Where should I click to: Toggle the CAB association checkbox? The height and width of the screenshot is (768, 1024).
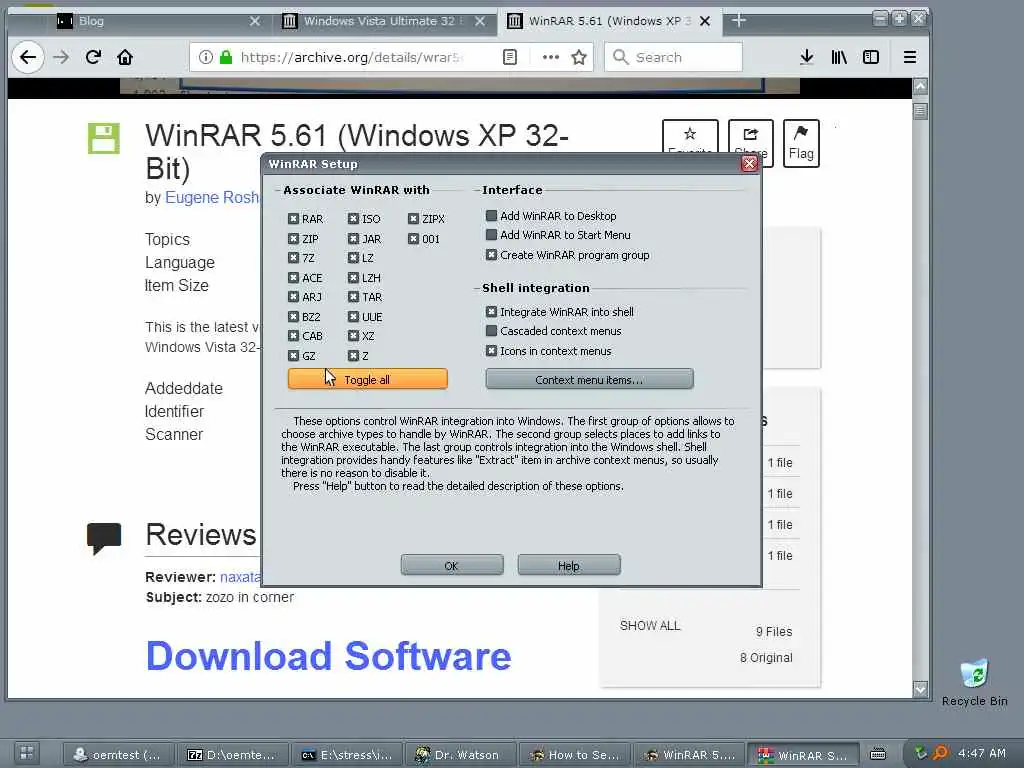(293, 336)
